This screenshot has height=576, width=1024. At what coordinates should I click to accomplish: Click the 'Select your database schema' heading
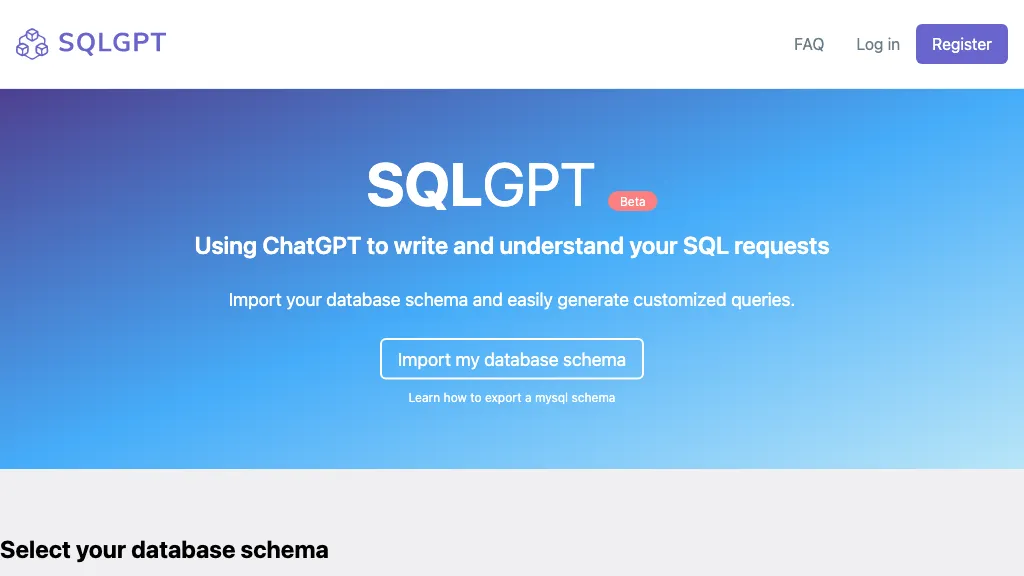click(x=164, y=549)
